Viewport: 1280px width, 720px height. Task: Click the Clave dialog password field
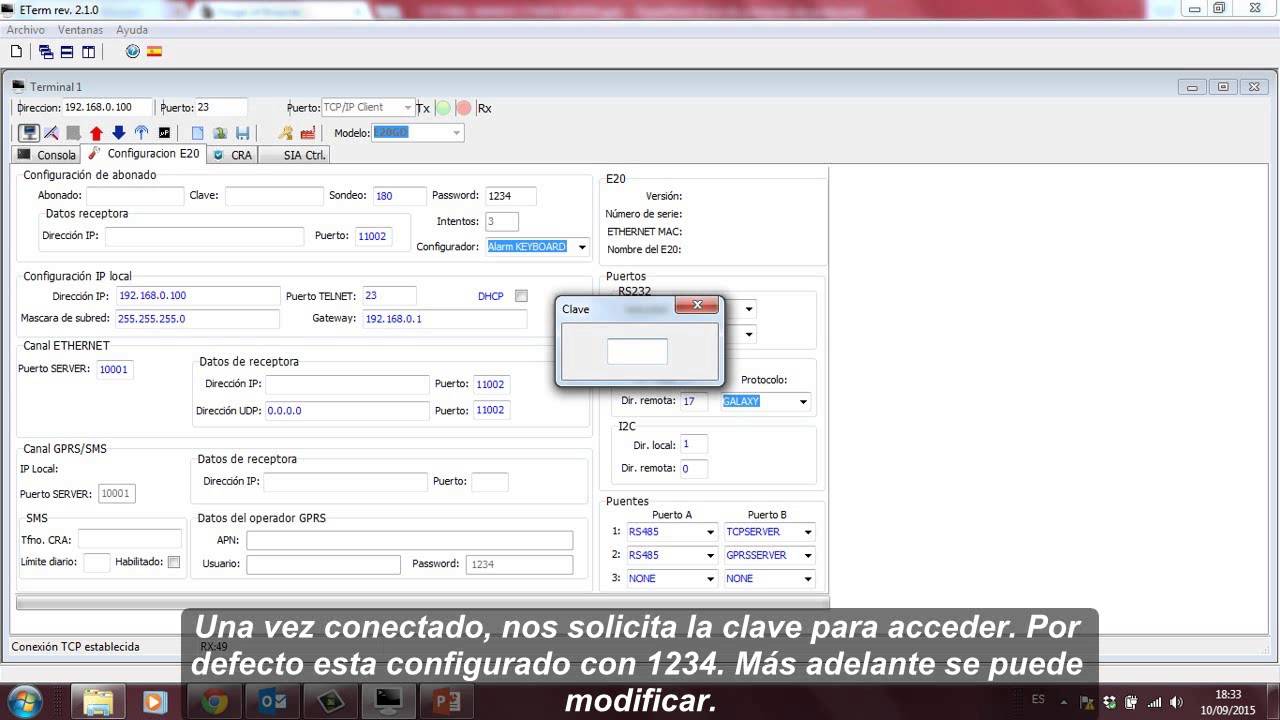637,351
